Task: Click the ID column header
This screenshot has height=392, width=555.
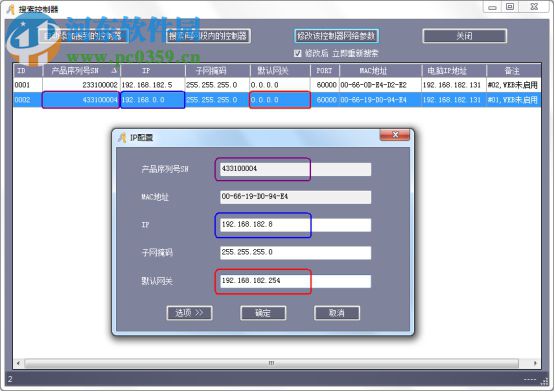Action: tap(28, 71)
